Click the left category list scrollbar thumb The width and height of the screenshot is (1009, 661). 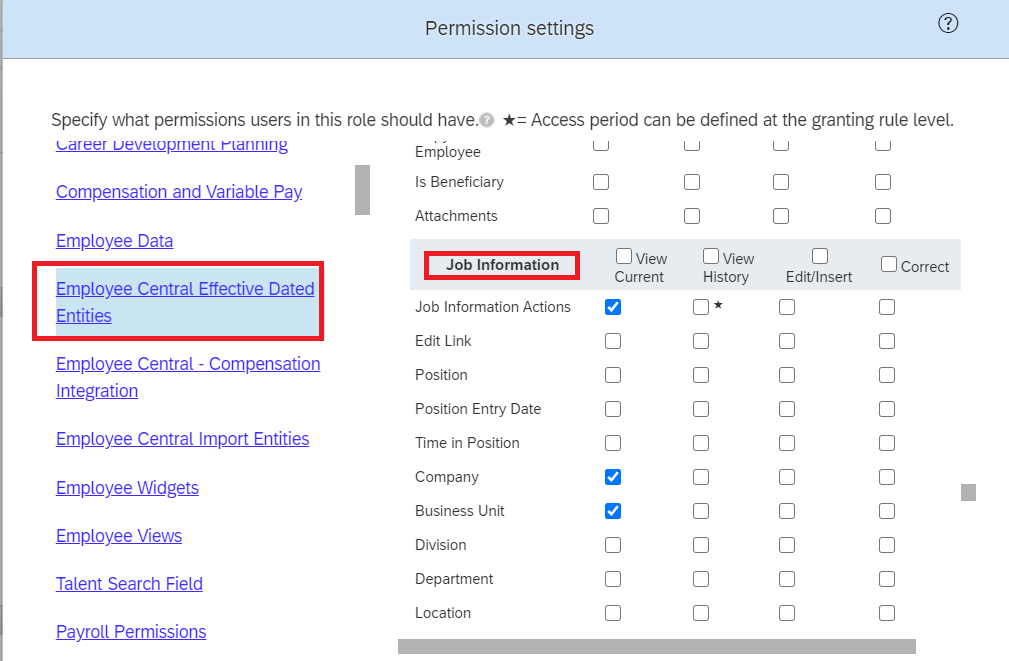pos(362,190)
